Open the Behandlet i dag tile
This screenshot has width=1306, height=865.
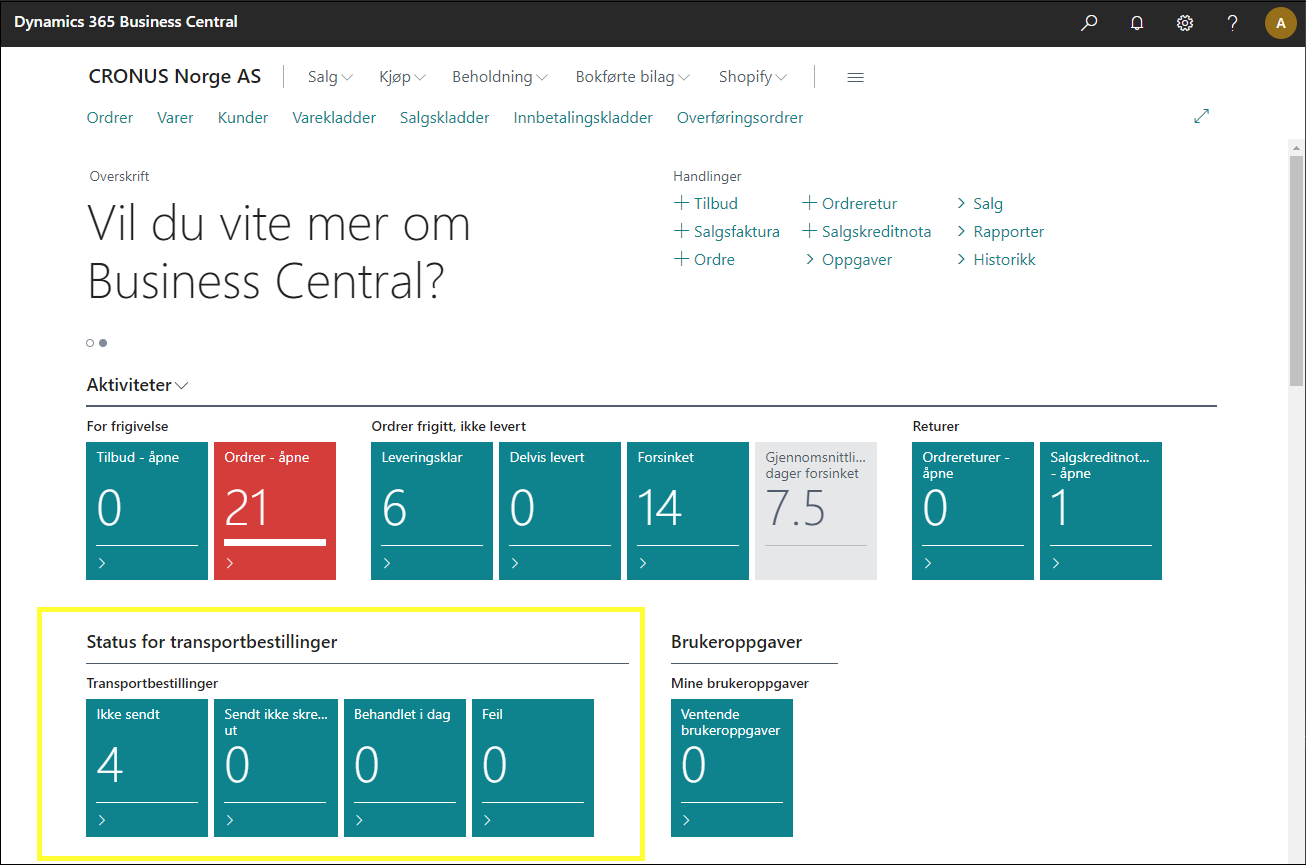(405, 768)
